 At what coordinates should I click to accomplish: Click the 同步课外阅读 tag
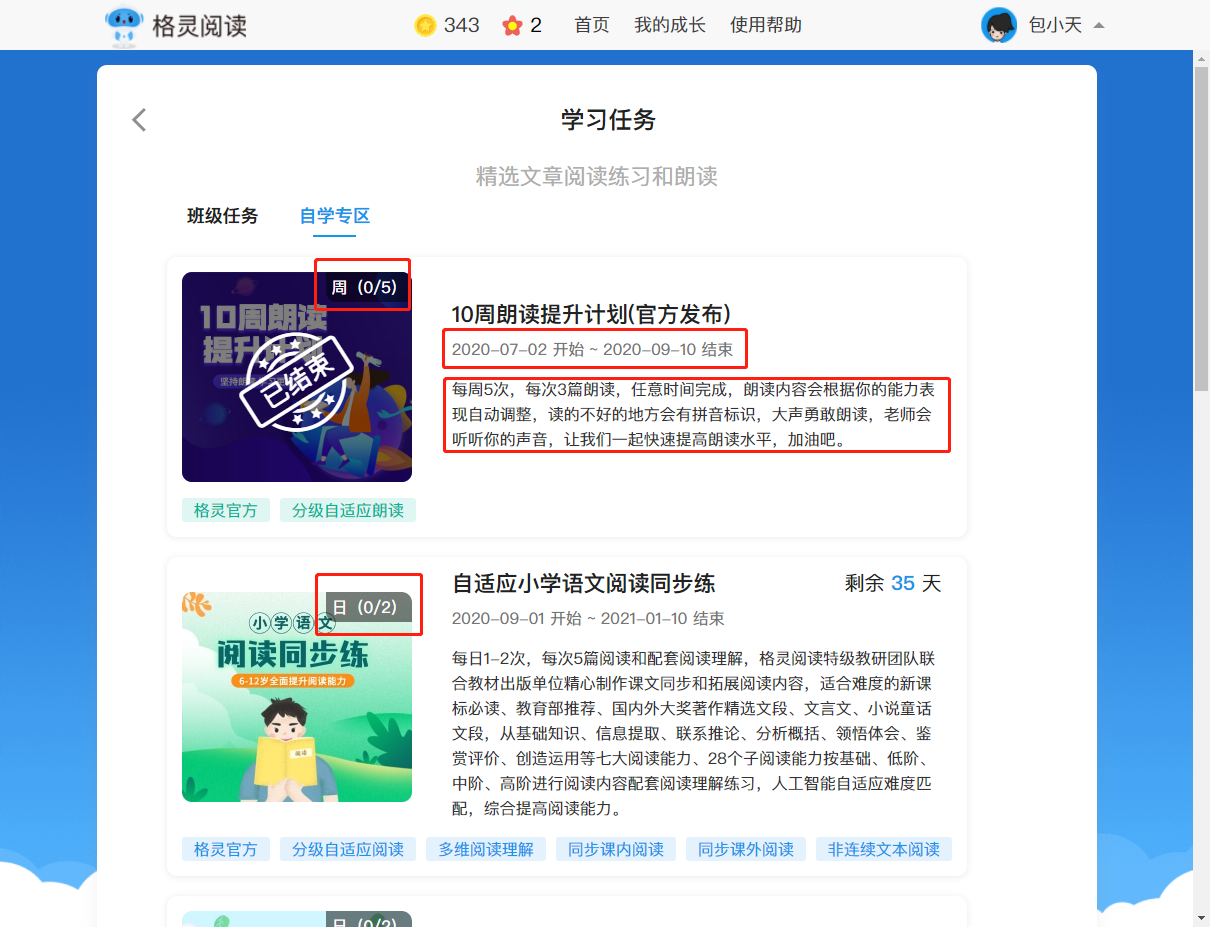click(746, 849)
